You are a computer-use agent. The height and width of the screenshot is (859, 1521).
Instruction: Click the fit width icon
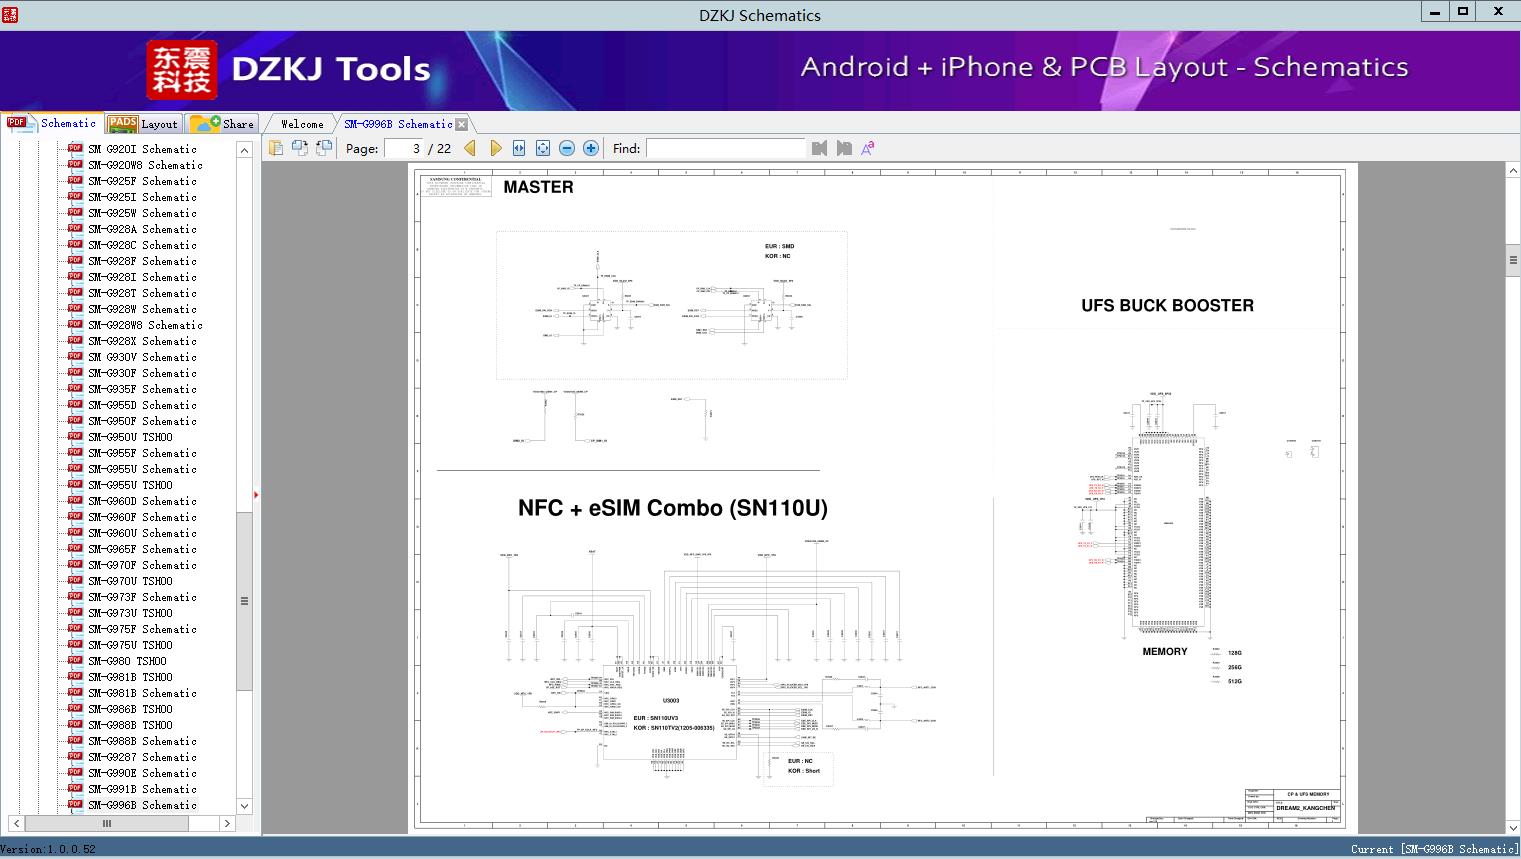pyautogui.click(x=519, y=148)
